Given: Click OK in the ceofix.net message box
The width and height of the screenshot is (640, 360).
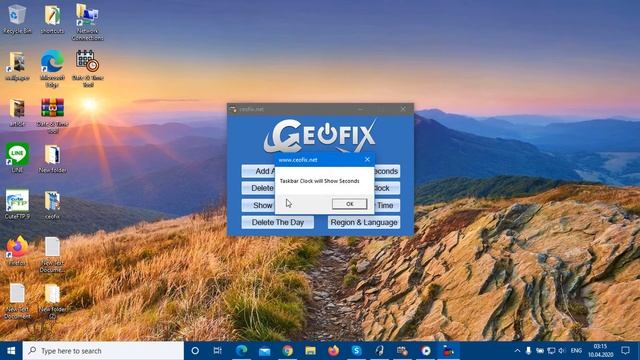Looking at the screenshot, I should click(349, 204).
